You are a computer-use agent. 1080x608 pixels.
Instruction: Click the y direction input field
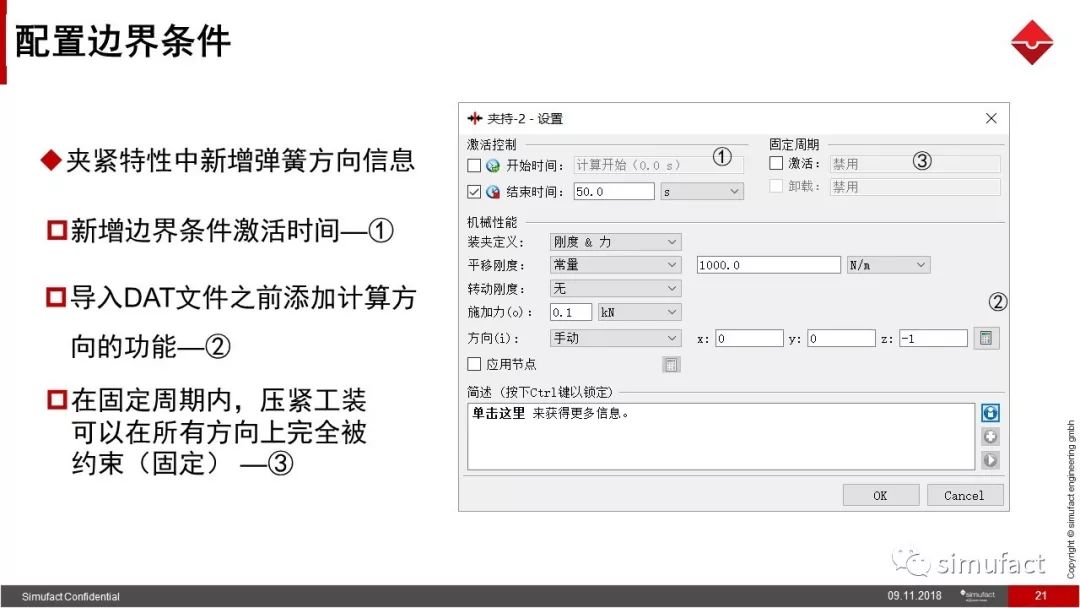pos(841,338)
